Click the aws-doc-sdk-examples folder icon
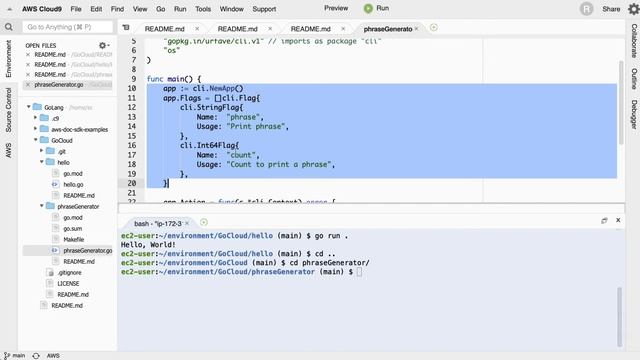 coord(44,129)
